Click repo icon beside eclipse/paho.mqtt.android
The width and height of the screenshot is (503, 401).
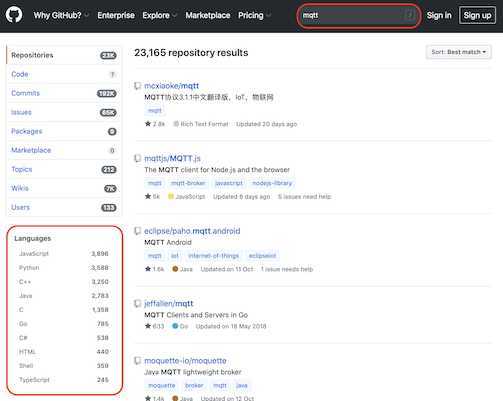tap(137, 231)
